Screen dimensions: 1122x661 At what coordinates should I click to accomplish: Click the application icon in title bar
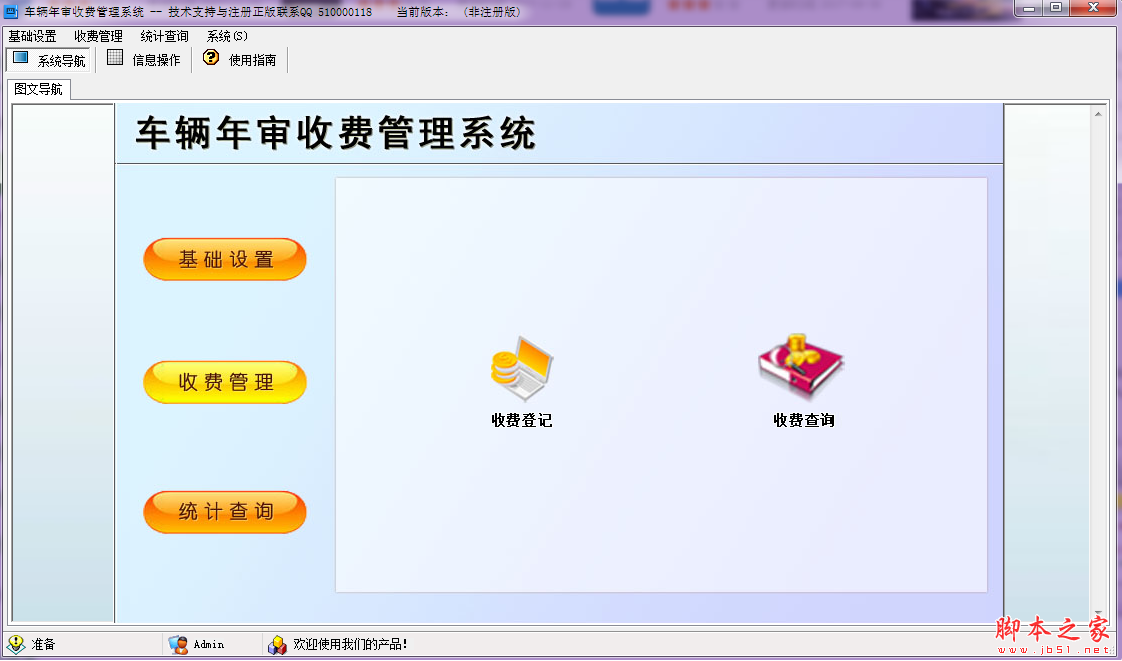(x=9, y=9)
